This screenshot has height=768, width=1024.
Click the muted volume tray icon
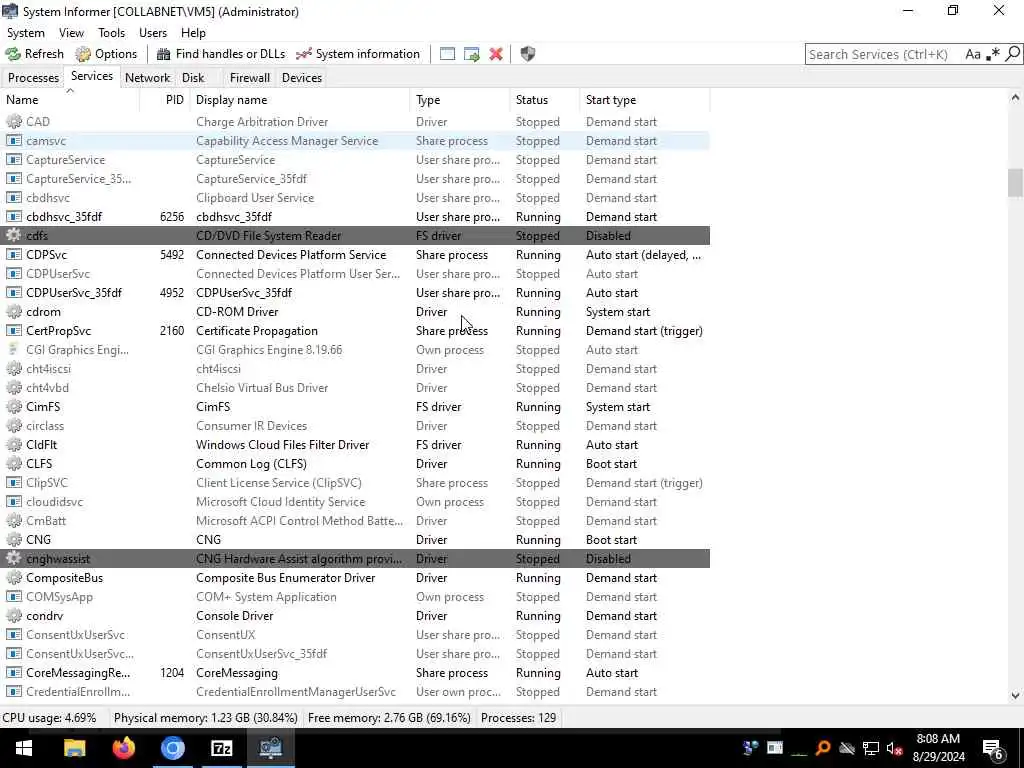[895, 748]
